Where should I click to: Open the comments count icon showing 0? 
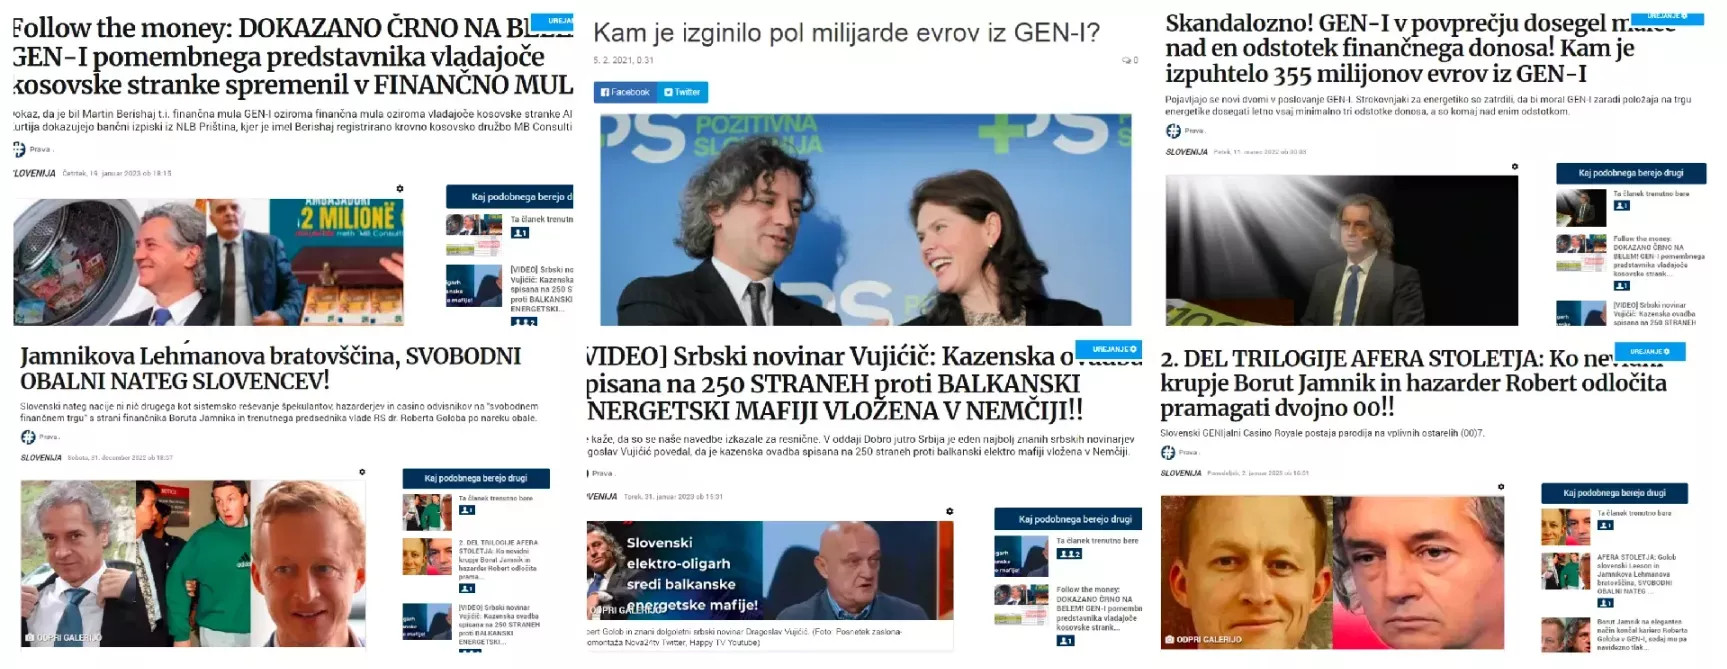[1130, 60]
